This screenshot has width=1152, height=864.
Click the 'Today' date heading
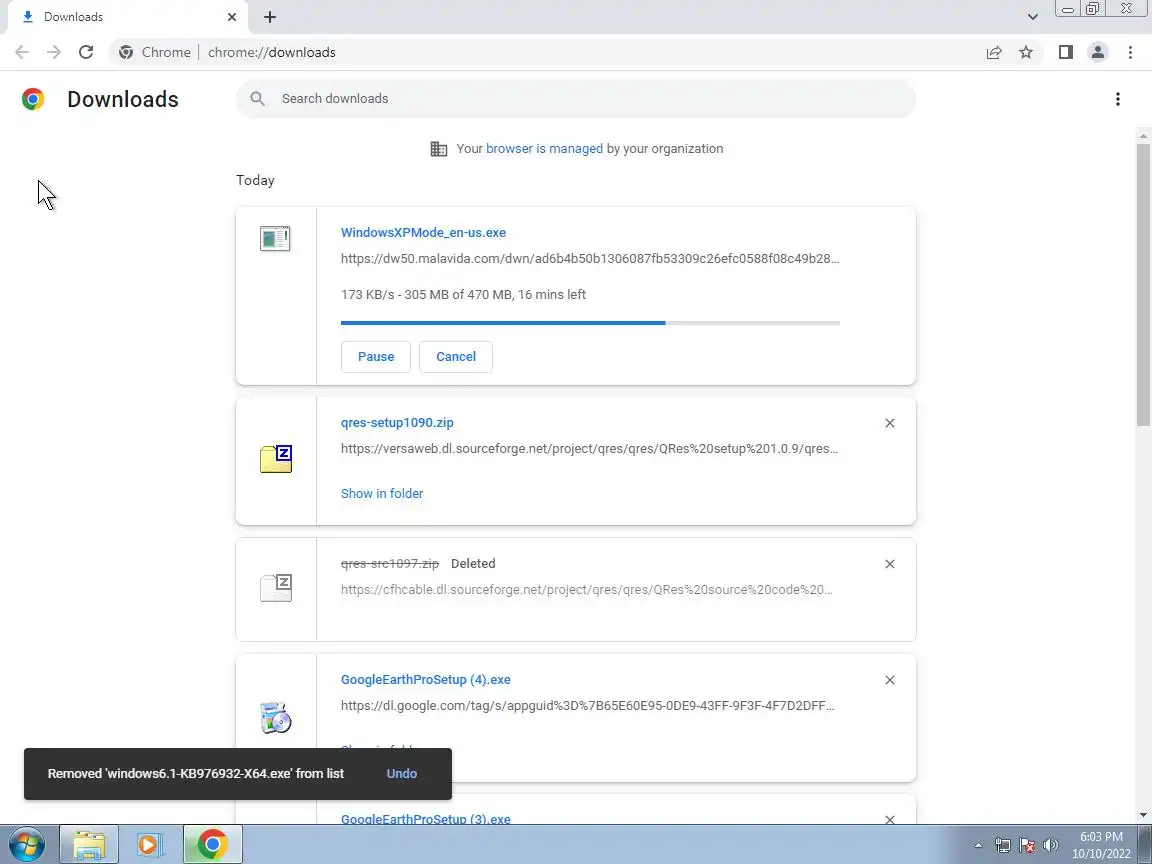pos(255,180)
